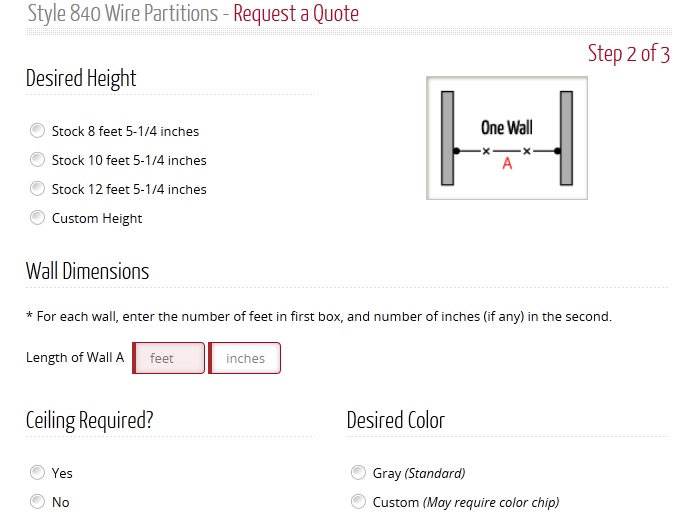
Task: Click the Step 2 of 3 indicator
Action: [629, 54]
